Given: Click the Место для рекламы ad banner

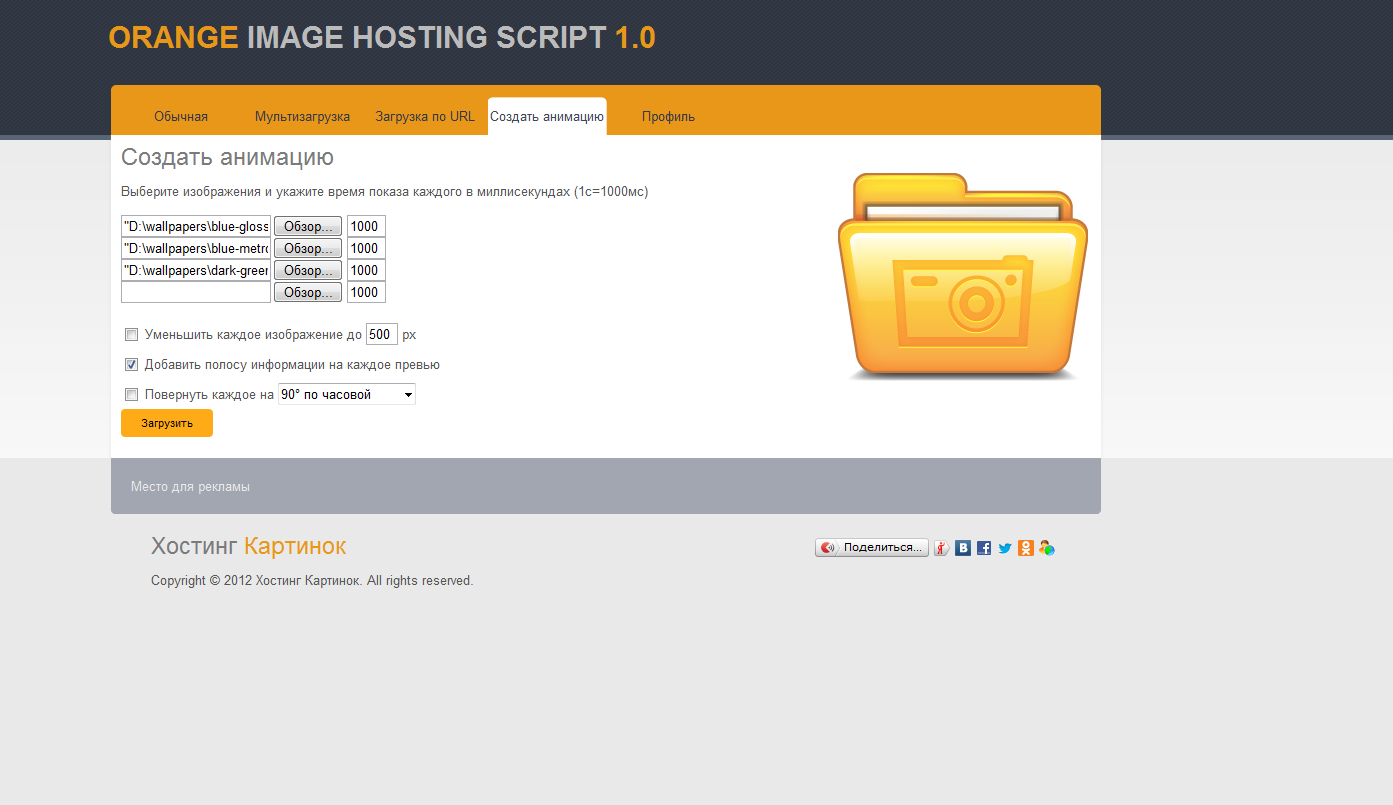Looking at the screenshot, I should 606,486.
